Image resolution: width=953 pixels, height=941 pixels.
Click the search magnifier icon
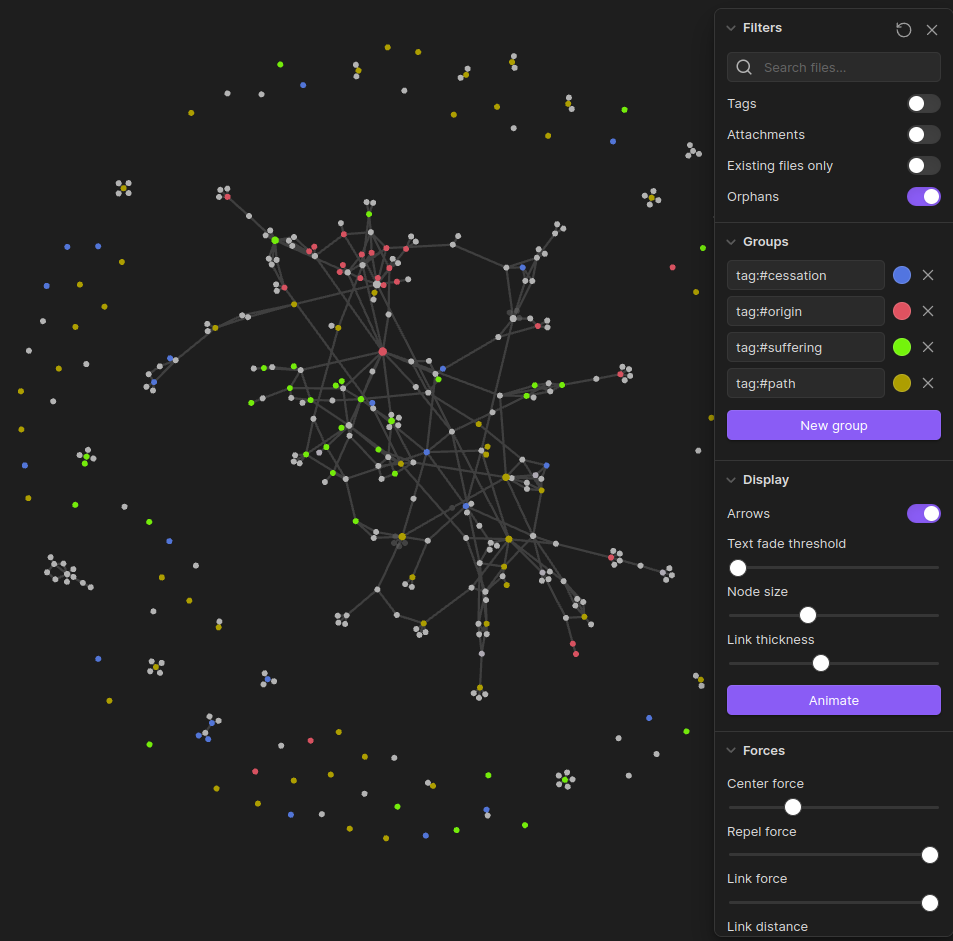744,68
